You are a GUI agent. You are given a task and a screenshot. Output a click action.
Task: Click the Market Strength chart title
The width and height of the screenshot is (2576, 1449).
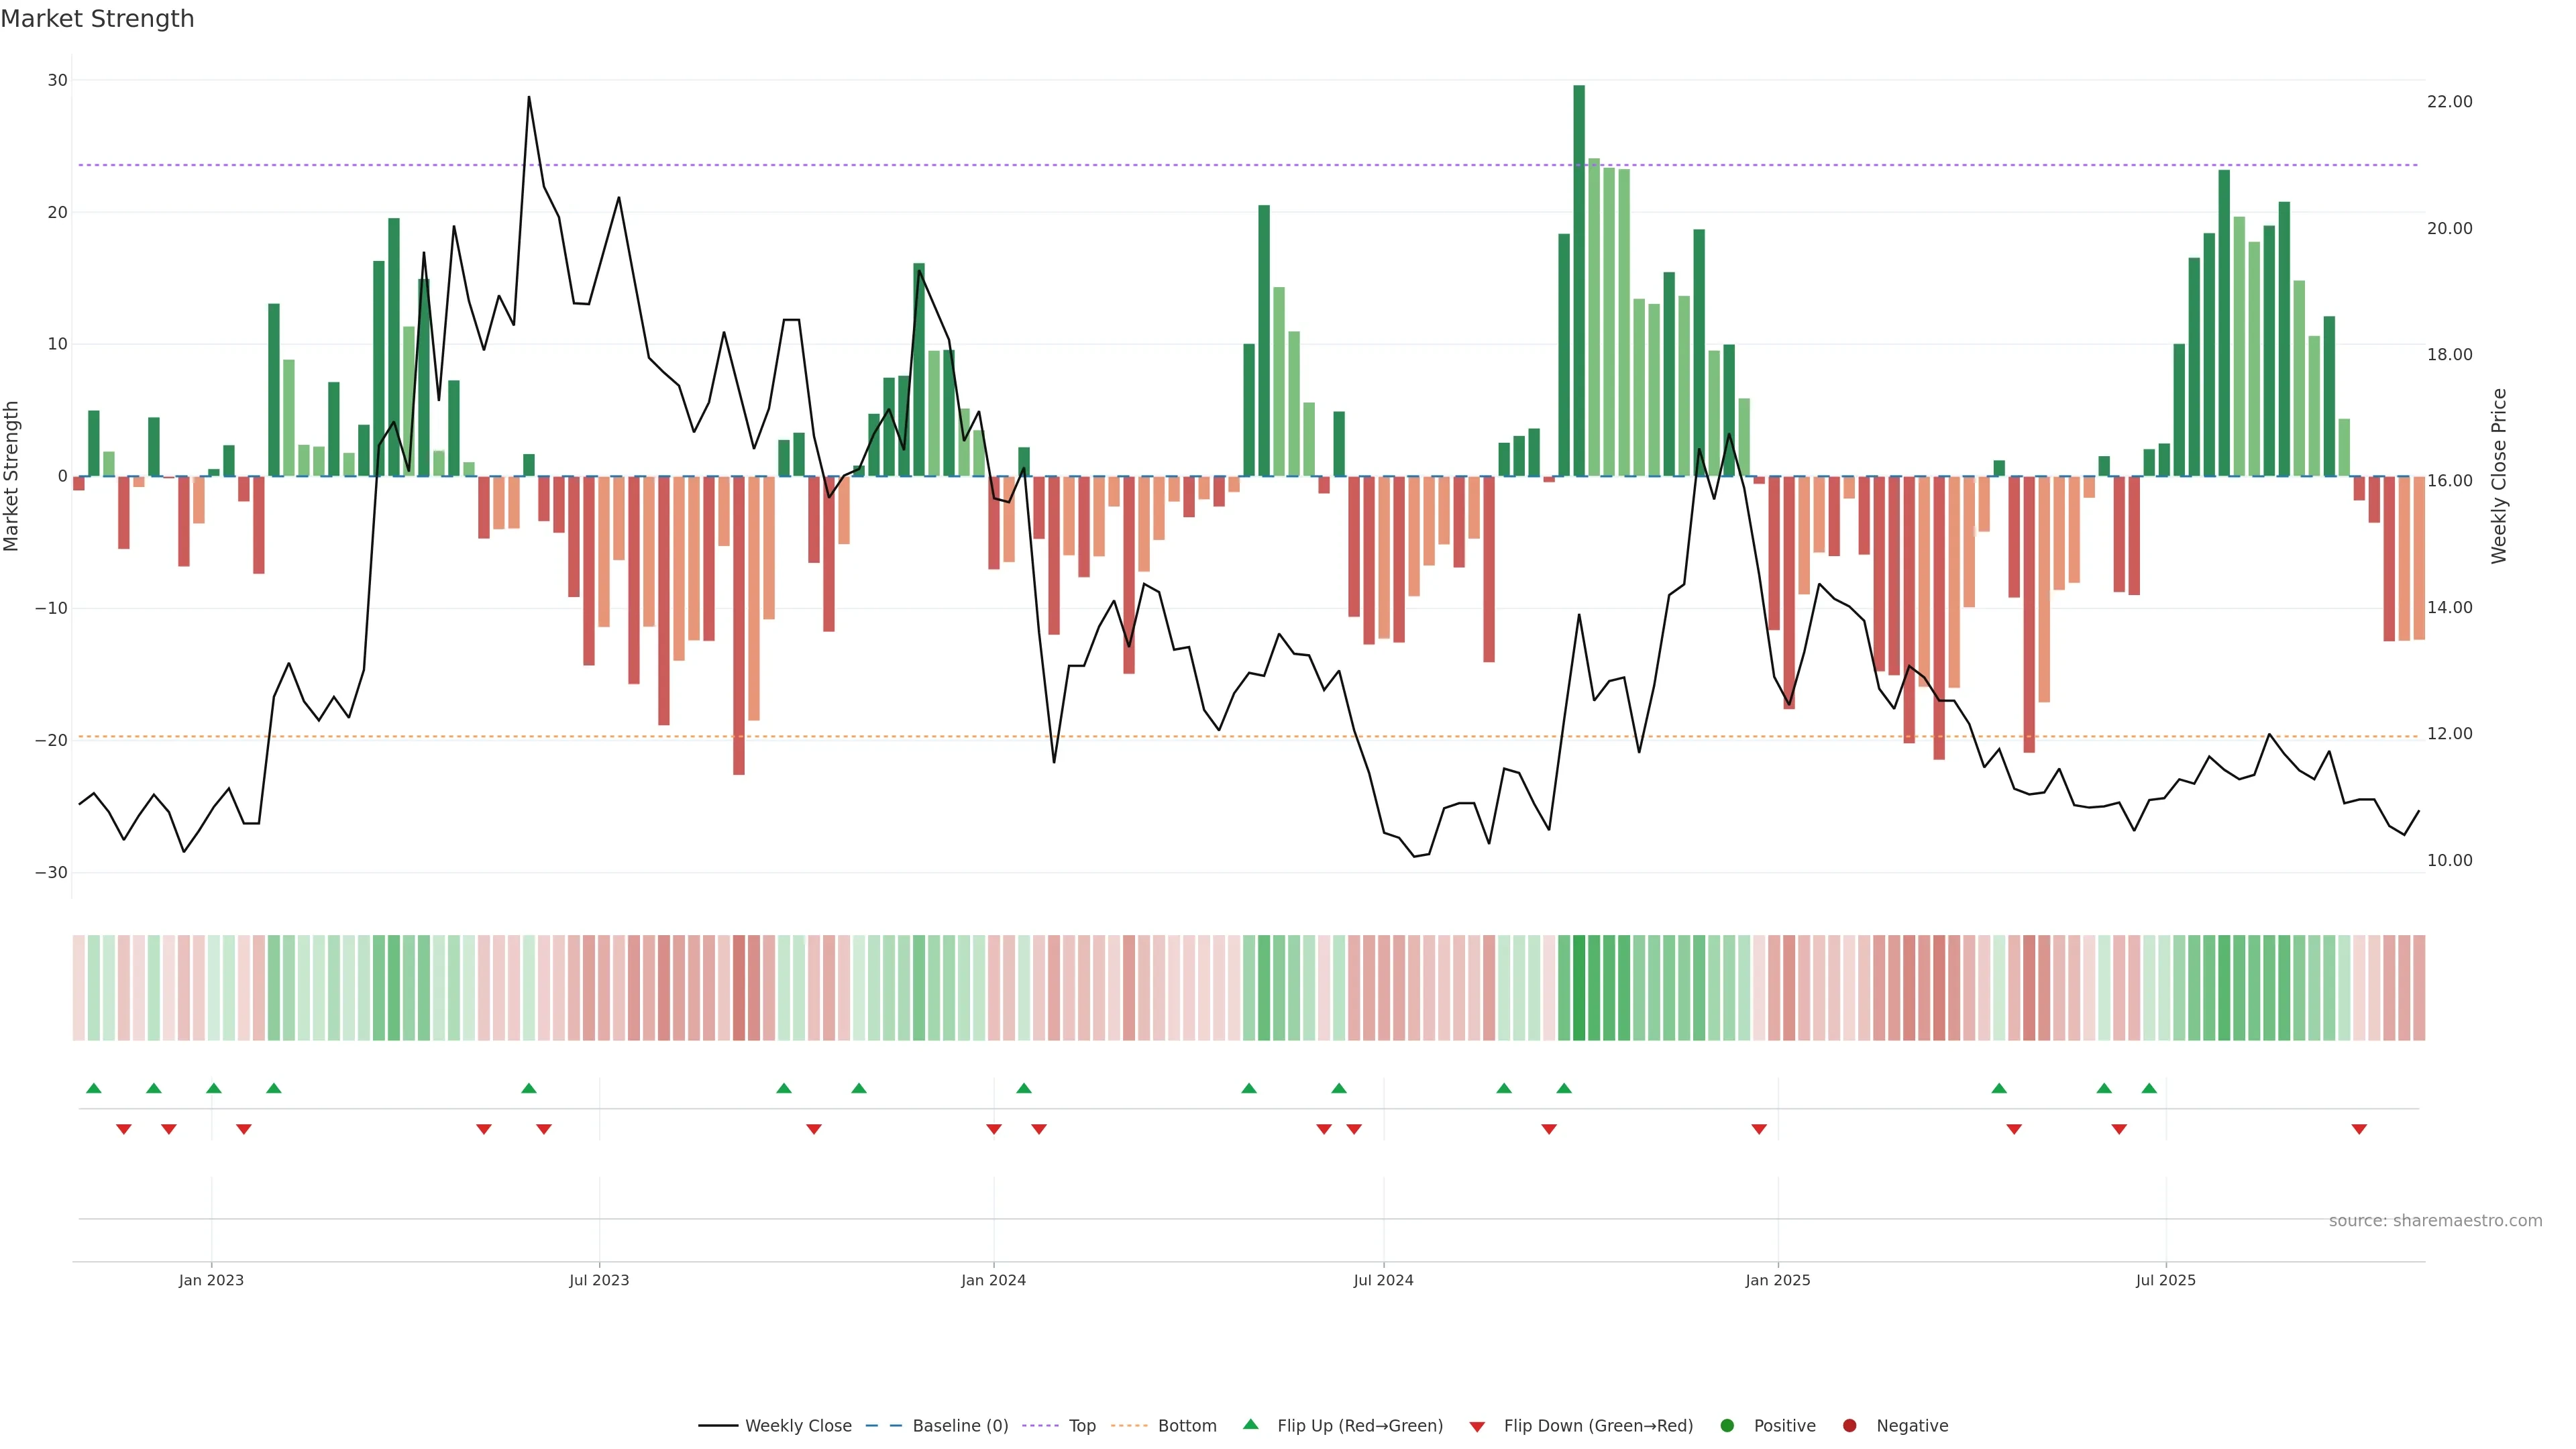tap(97, 18)
